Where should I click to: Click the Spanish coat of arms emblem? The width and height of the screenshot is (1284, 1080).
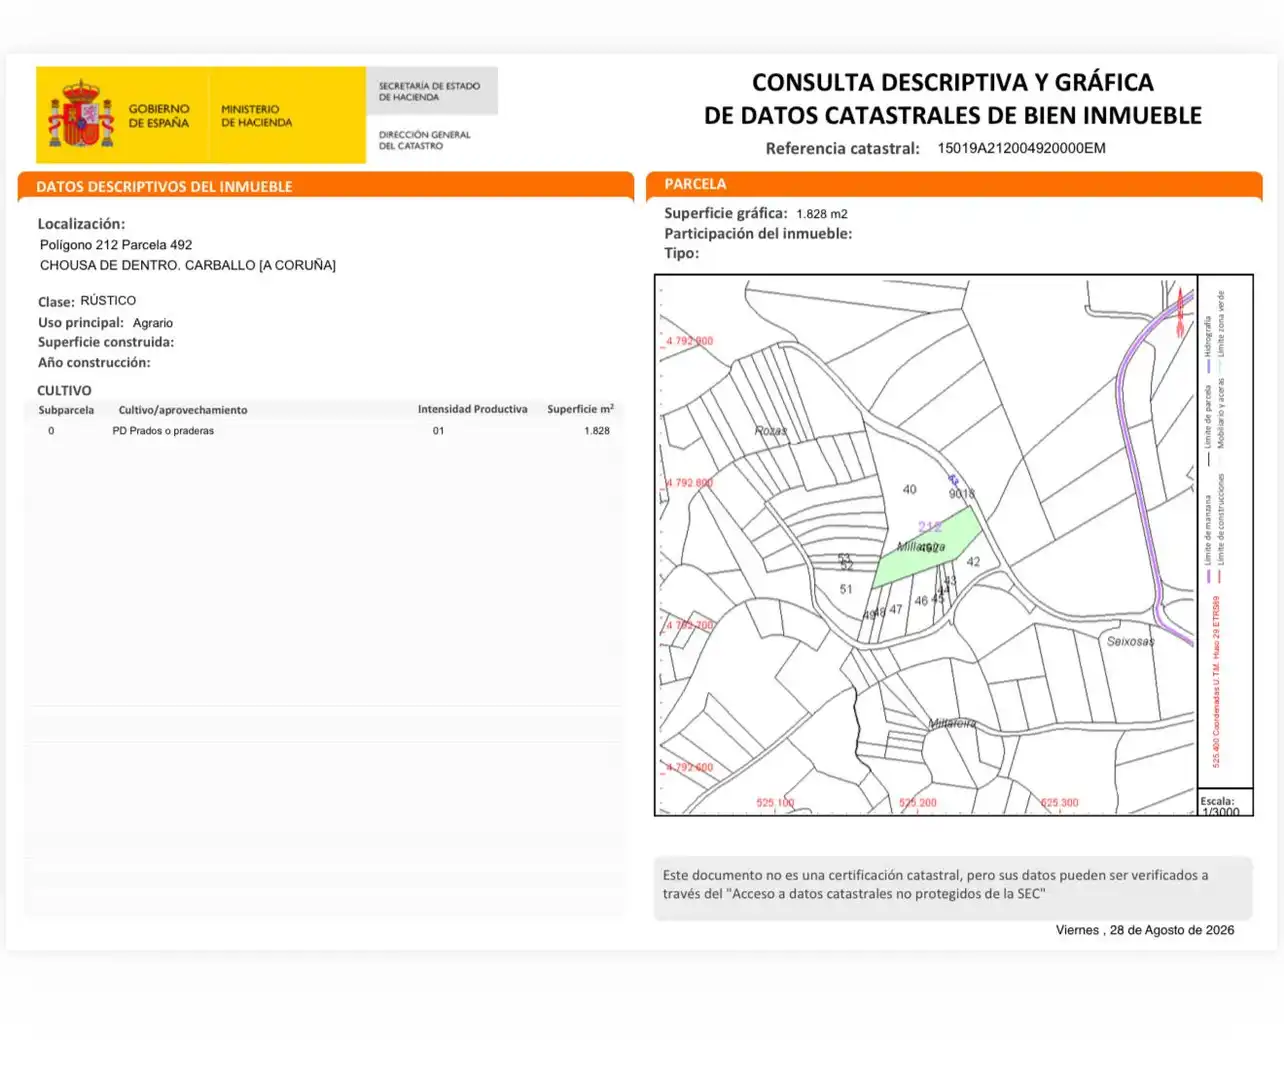tap(80, 115)
